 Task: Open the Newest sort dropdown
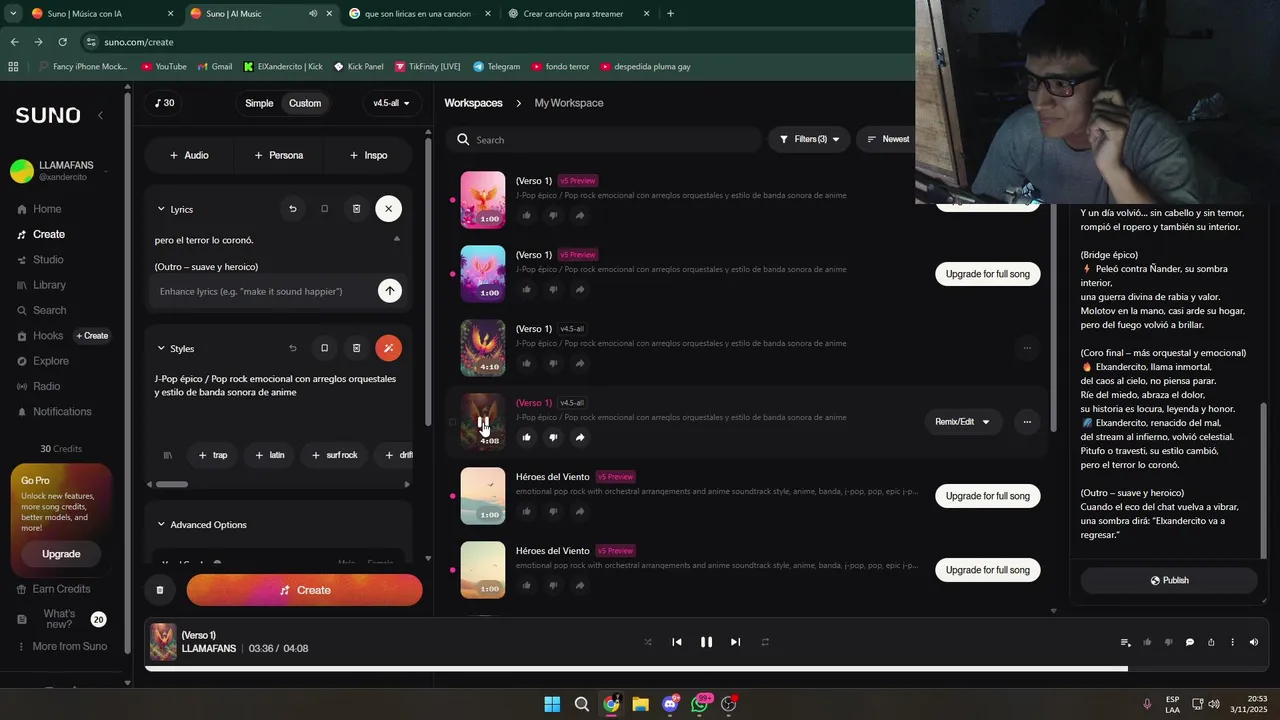point(888,139)
